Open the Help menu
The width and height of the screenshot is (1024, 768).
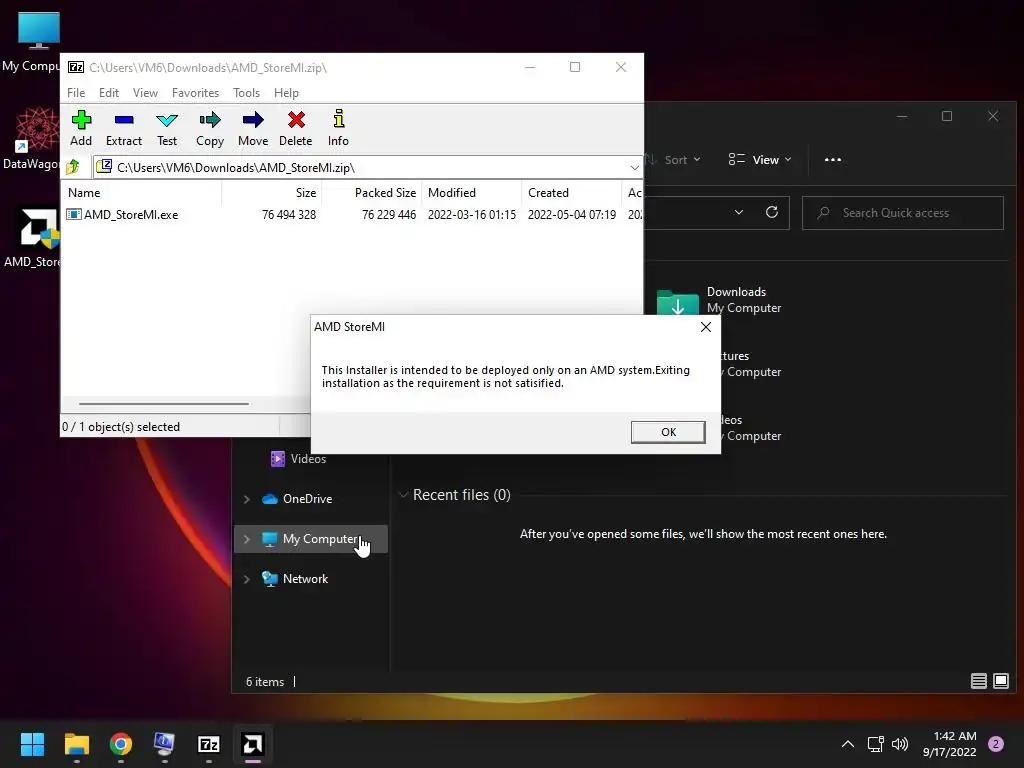click(286, 93)
